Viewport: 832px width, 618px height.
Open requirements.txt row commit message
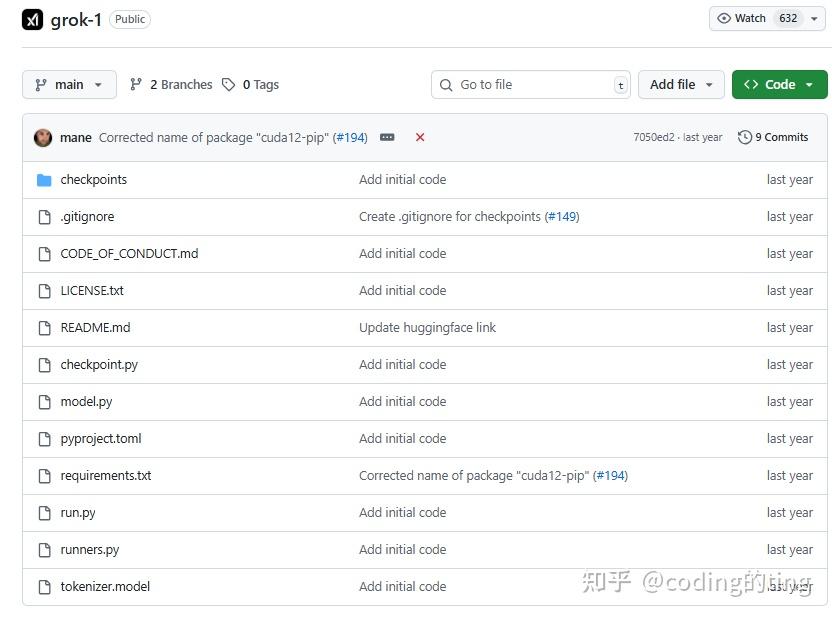474,476
